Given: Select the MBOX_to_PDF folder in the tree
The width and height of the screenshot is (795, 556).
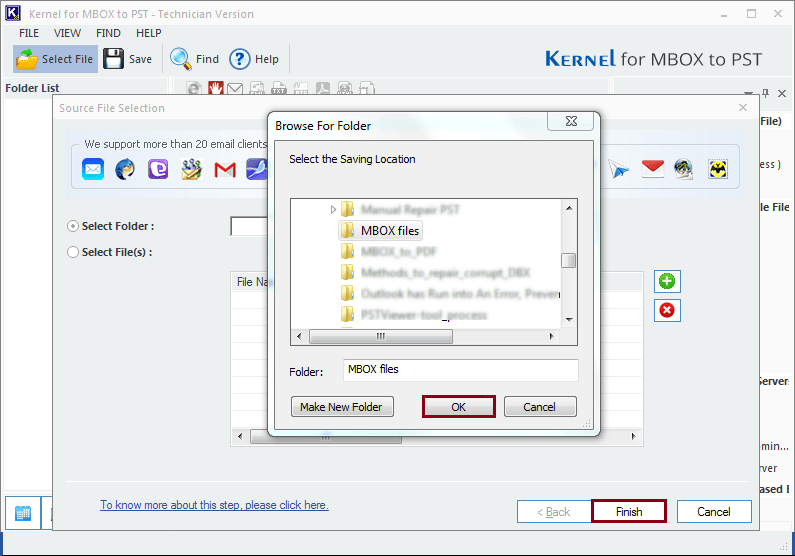Looking at the screenshot, I should point(399,251).
